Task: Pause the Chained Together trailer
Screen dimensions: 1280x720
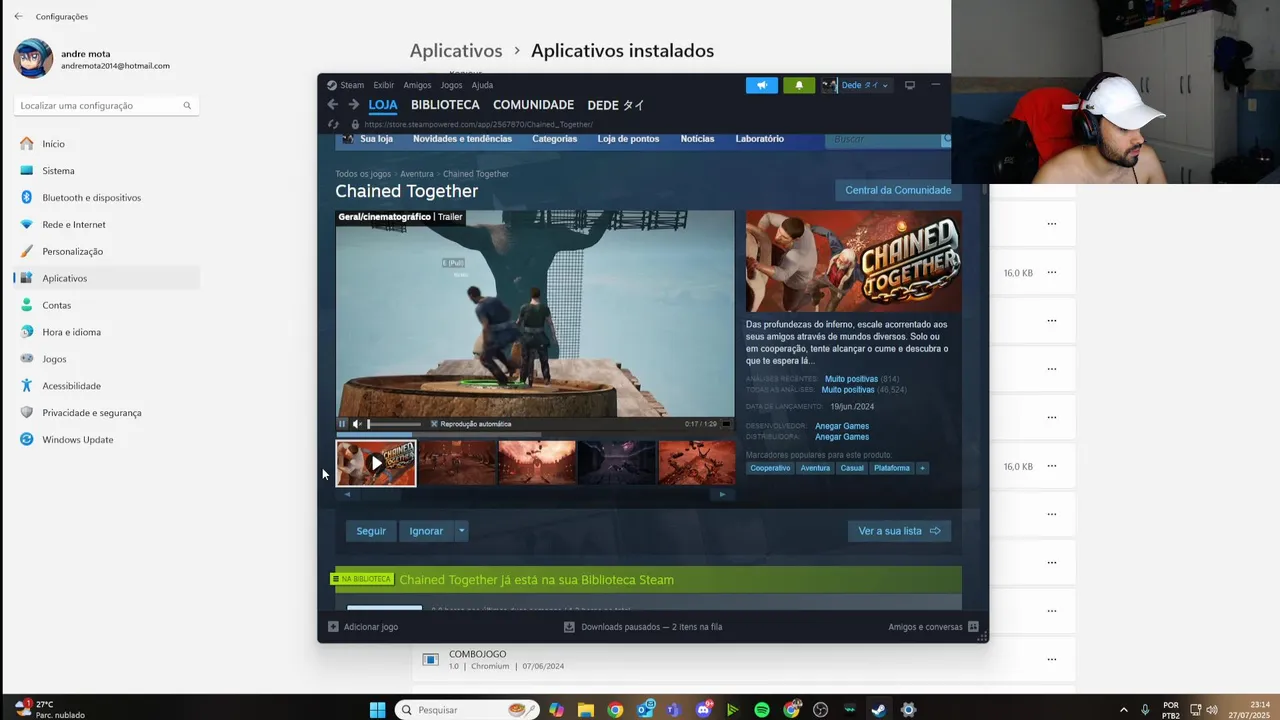Action: [342, 424]
